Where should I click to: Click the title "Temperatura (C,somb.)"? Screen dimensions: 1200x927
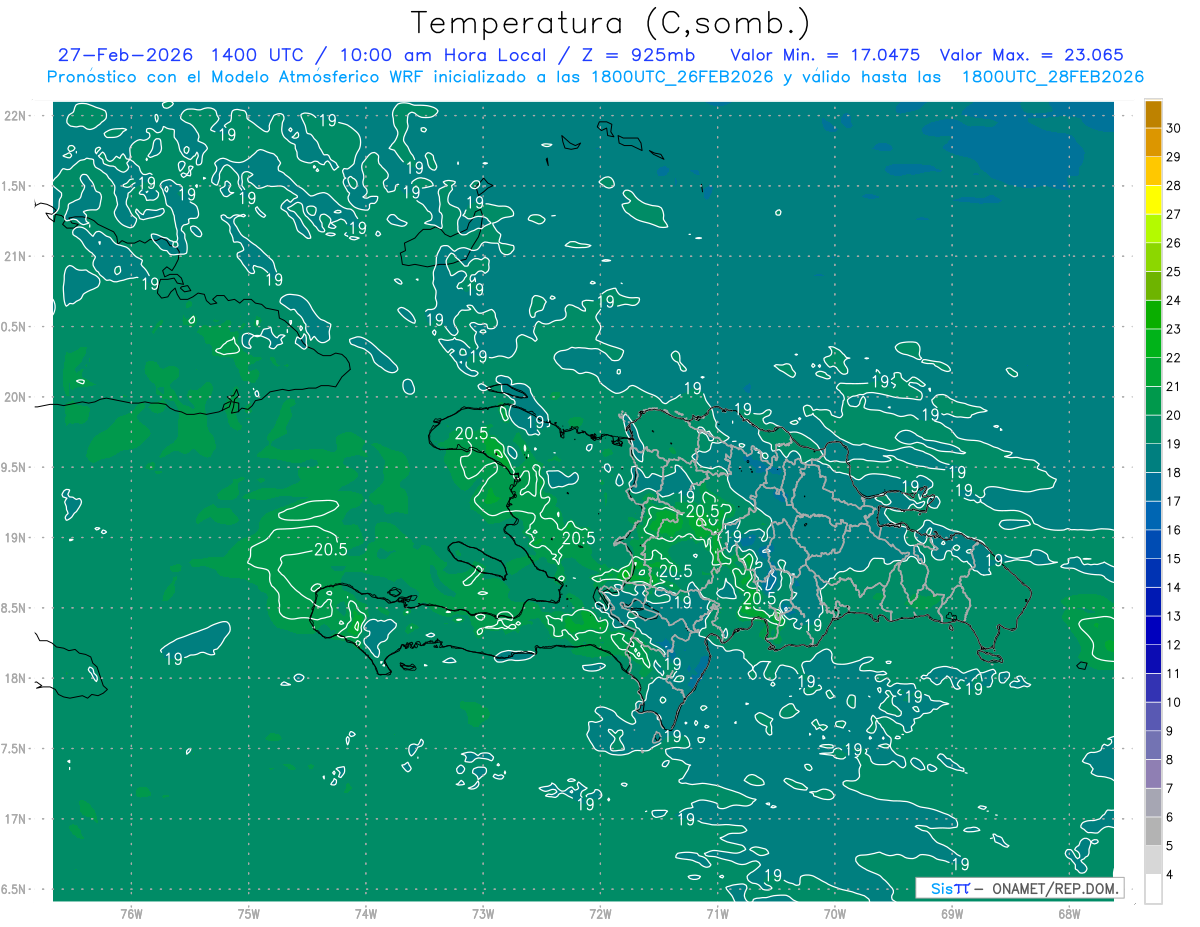point(611,22)
